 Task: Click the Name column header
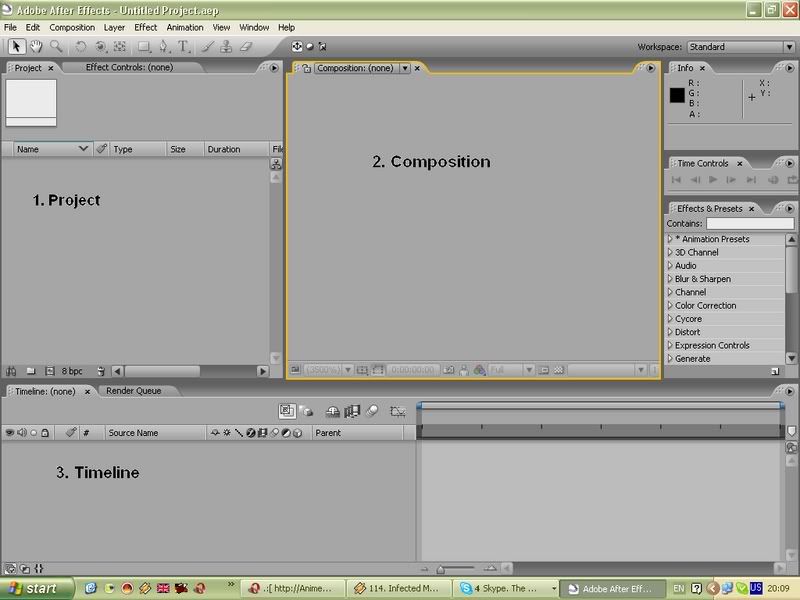click(53, 149)
